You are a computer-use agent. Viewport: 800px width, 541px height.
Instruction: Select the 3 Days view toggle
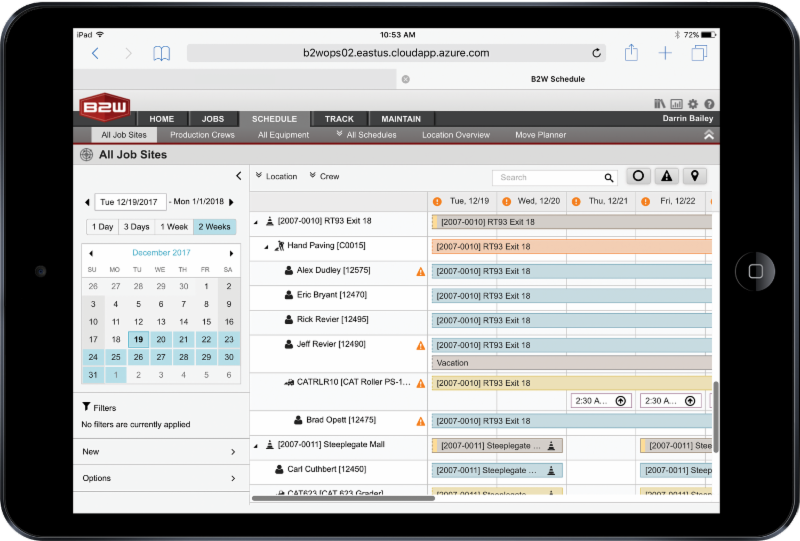tap(137, 227)
